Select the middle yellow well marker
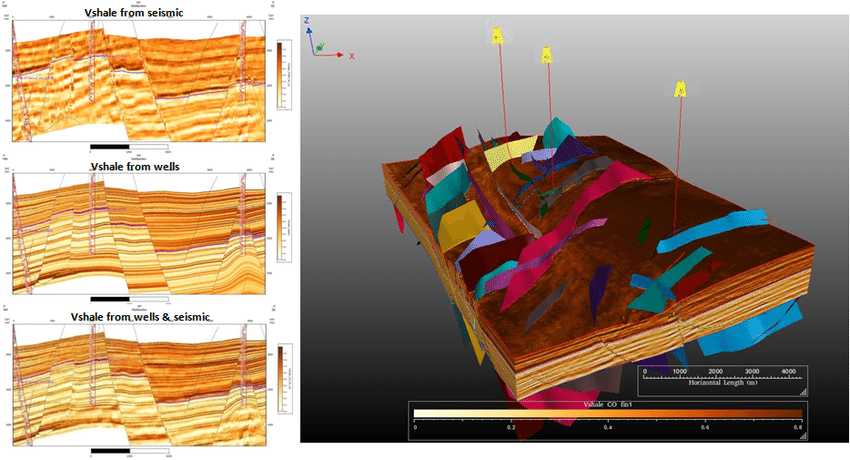This screenshot has height=460, width=850. pyautogui.click(x=546, y=55)
